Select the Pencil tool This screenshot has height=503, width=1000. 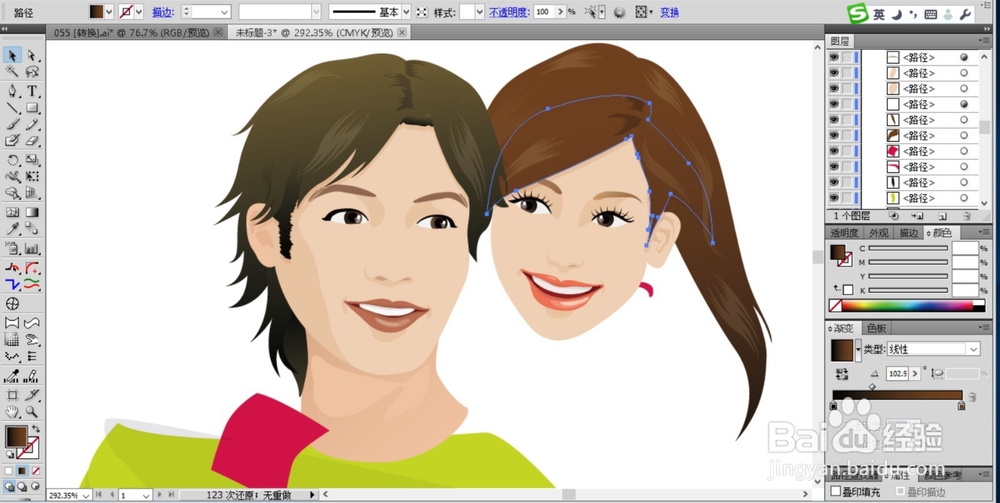pyautogui.click(x=32, y=124)
